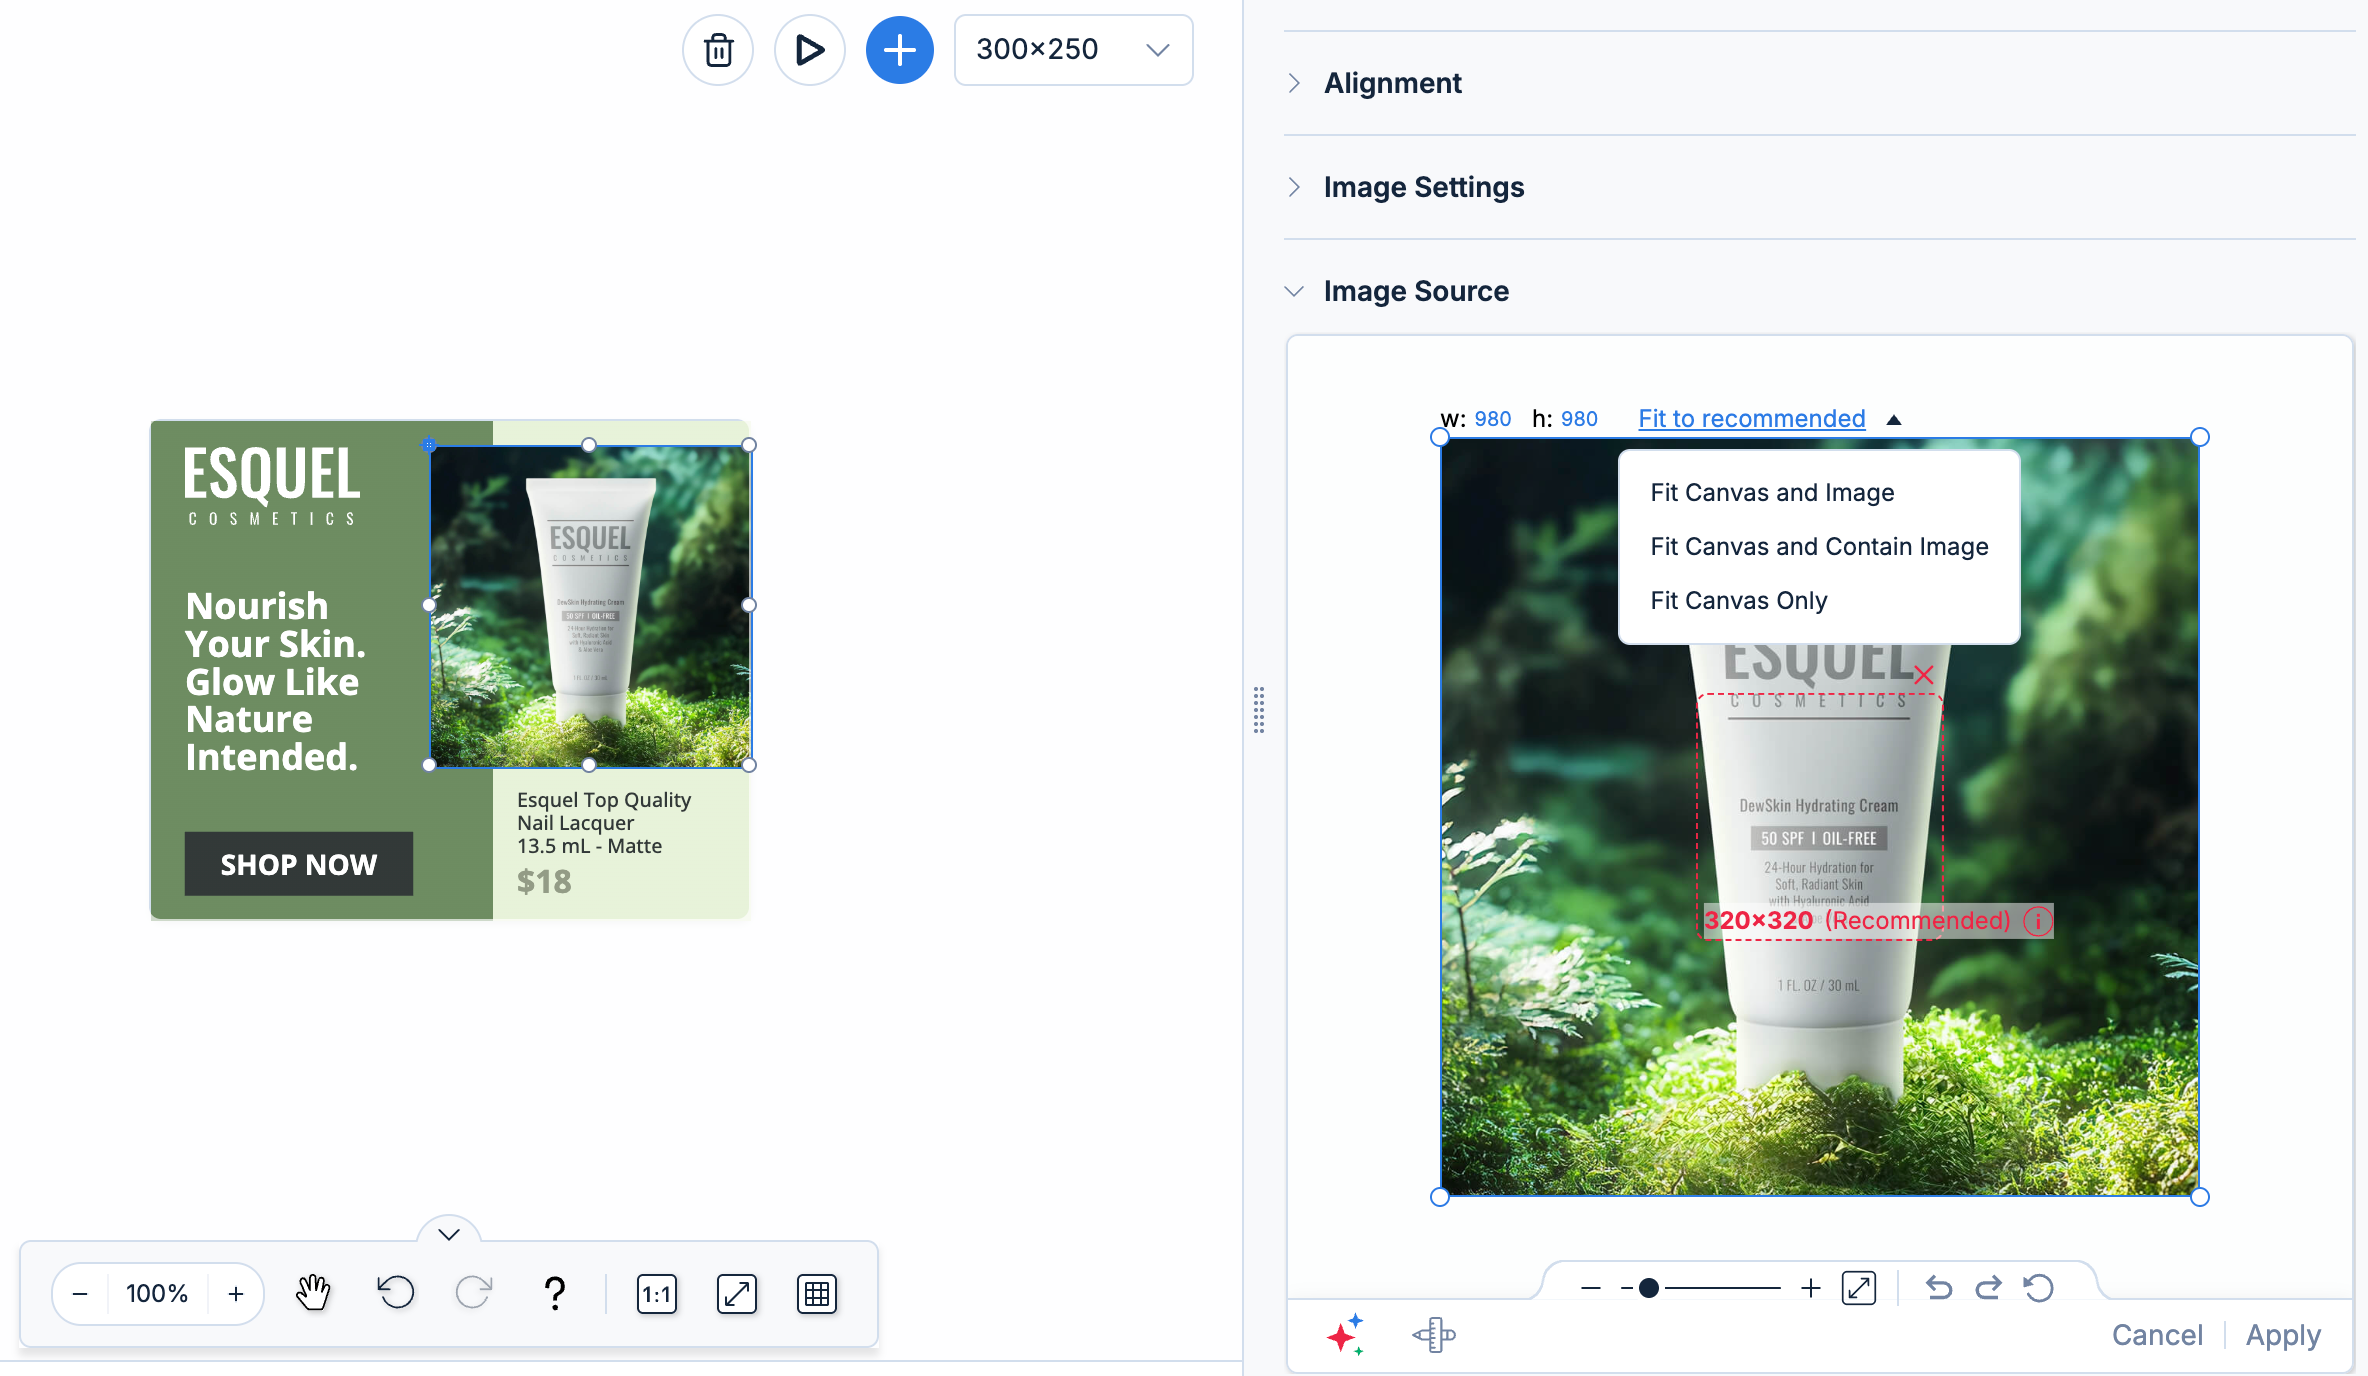The image size is (2368, 1376).
Task: Click the center align guides icon
Action: 1434,1335
